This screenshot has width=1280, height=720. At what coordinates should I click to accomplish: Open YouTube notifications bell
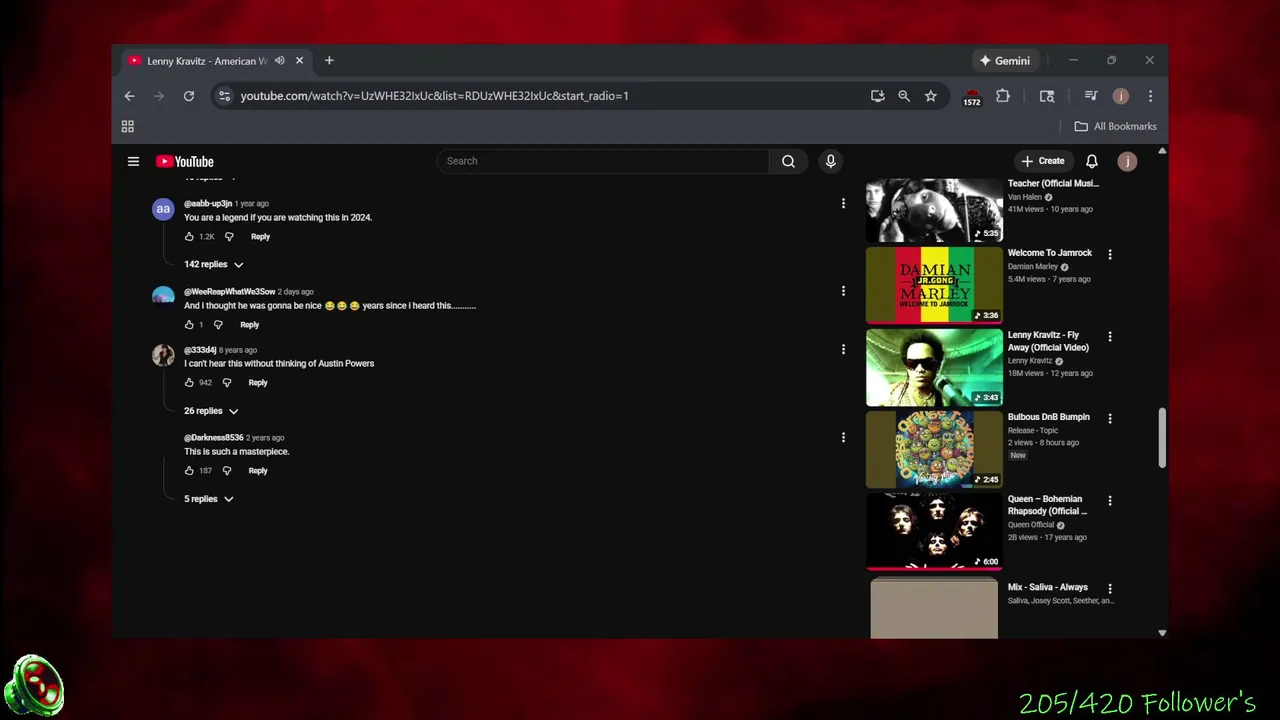click(x=1092, y=161)
